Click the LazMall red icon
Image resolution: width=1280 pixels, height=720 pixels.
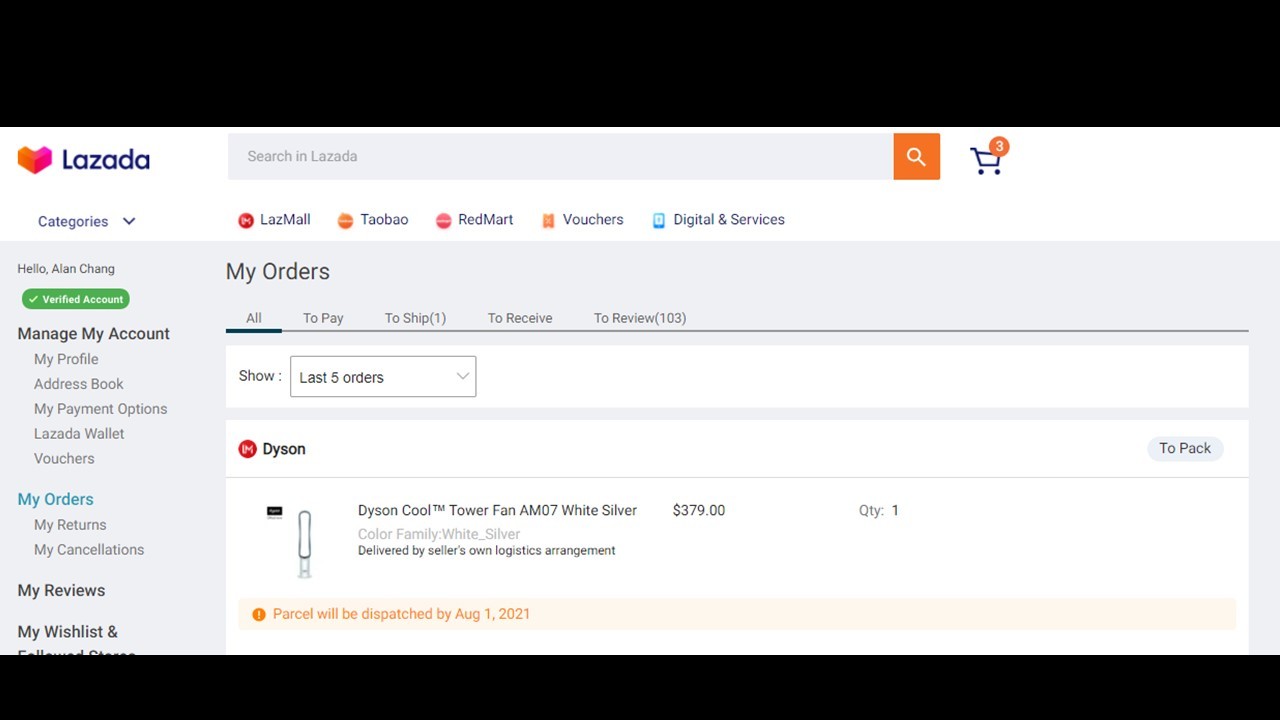tap(246, 221)
